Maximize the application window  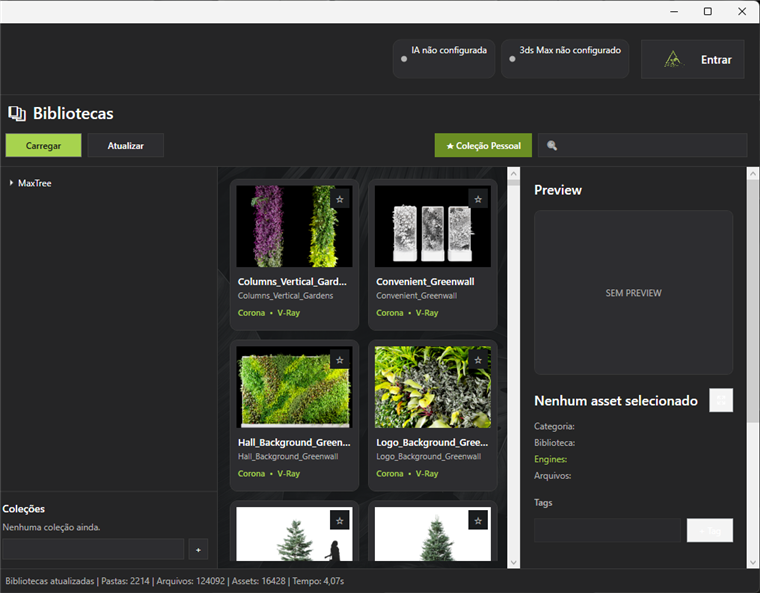708,11
